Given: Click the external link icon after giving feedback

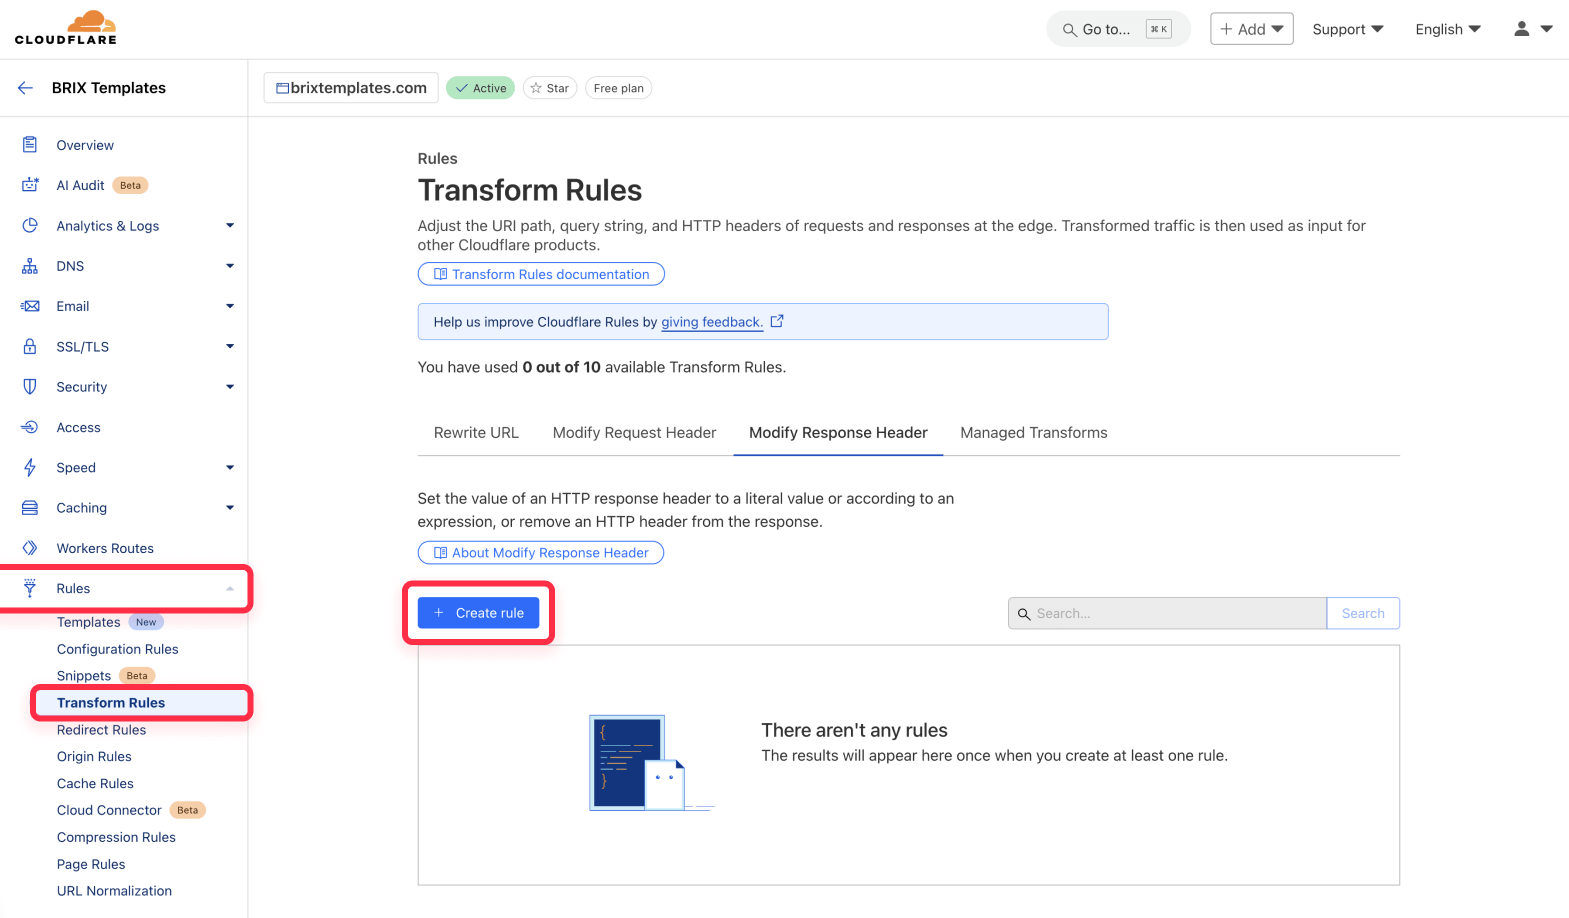Looking at the screenshot, I should [x=777, y=321].
